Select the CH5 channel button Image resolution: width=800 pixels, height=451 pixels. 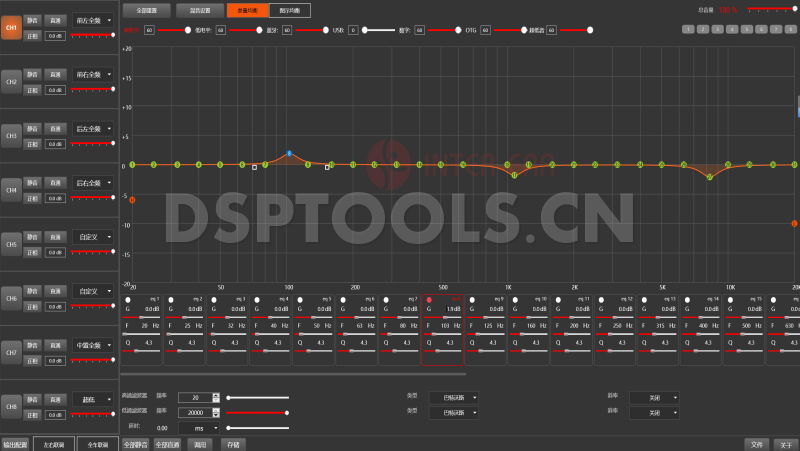[11, 244]
